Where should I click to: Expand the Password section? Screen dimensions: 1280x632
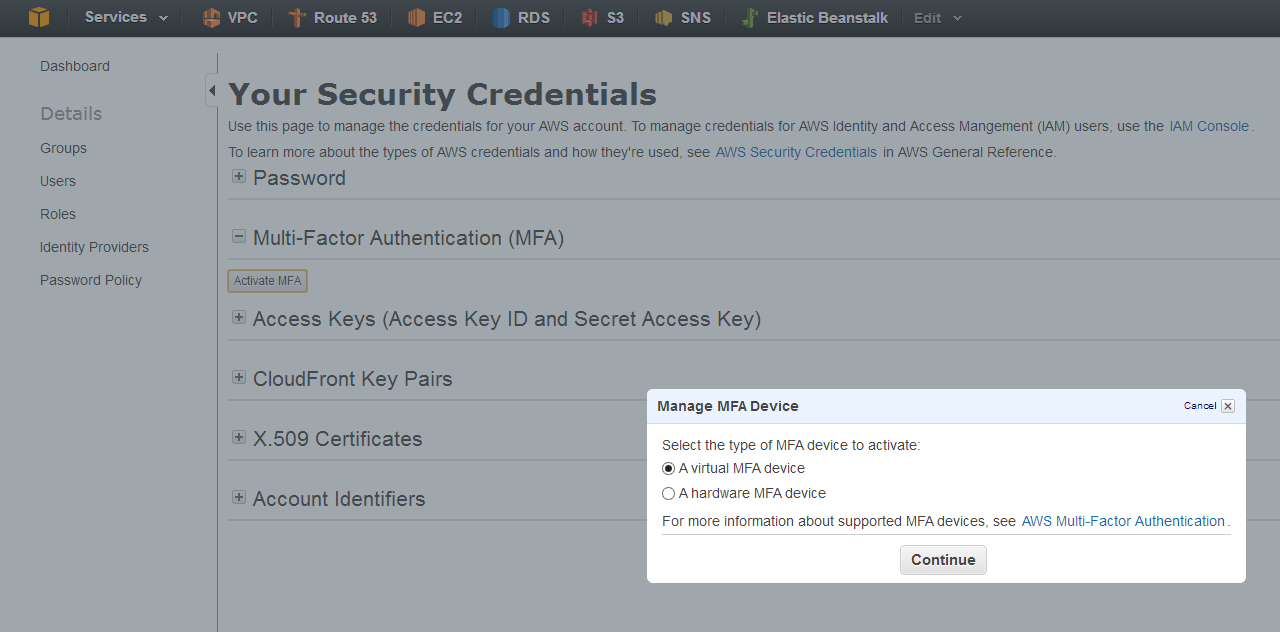pos(239,176)
